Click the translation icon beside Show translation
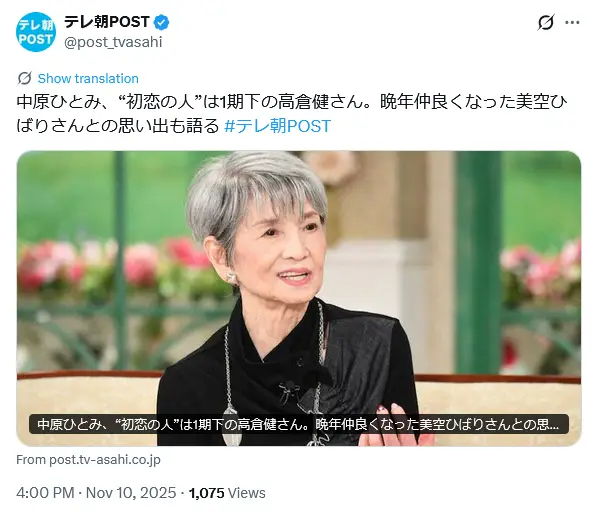Viewport: 598px width, 512px height. [x=24, y=79]
